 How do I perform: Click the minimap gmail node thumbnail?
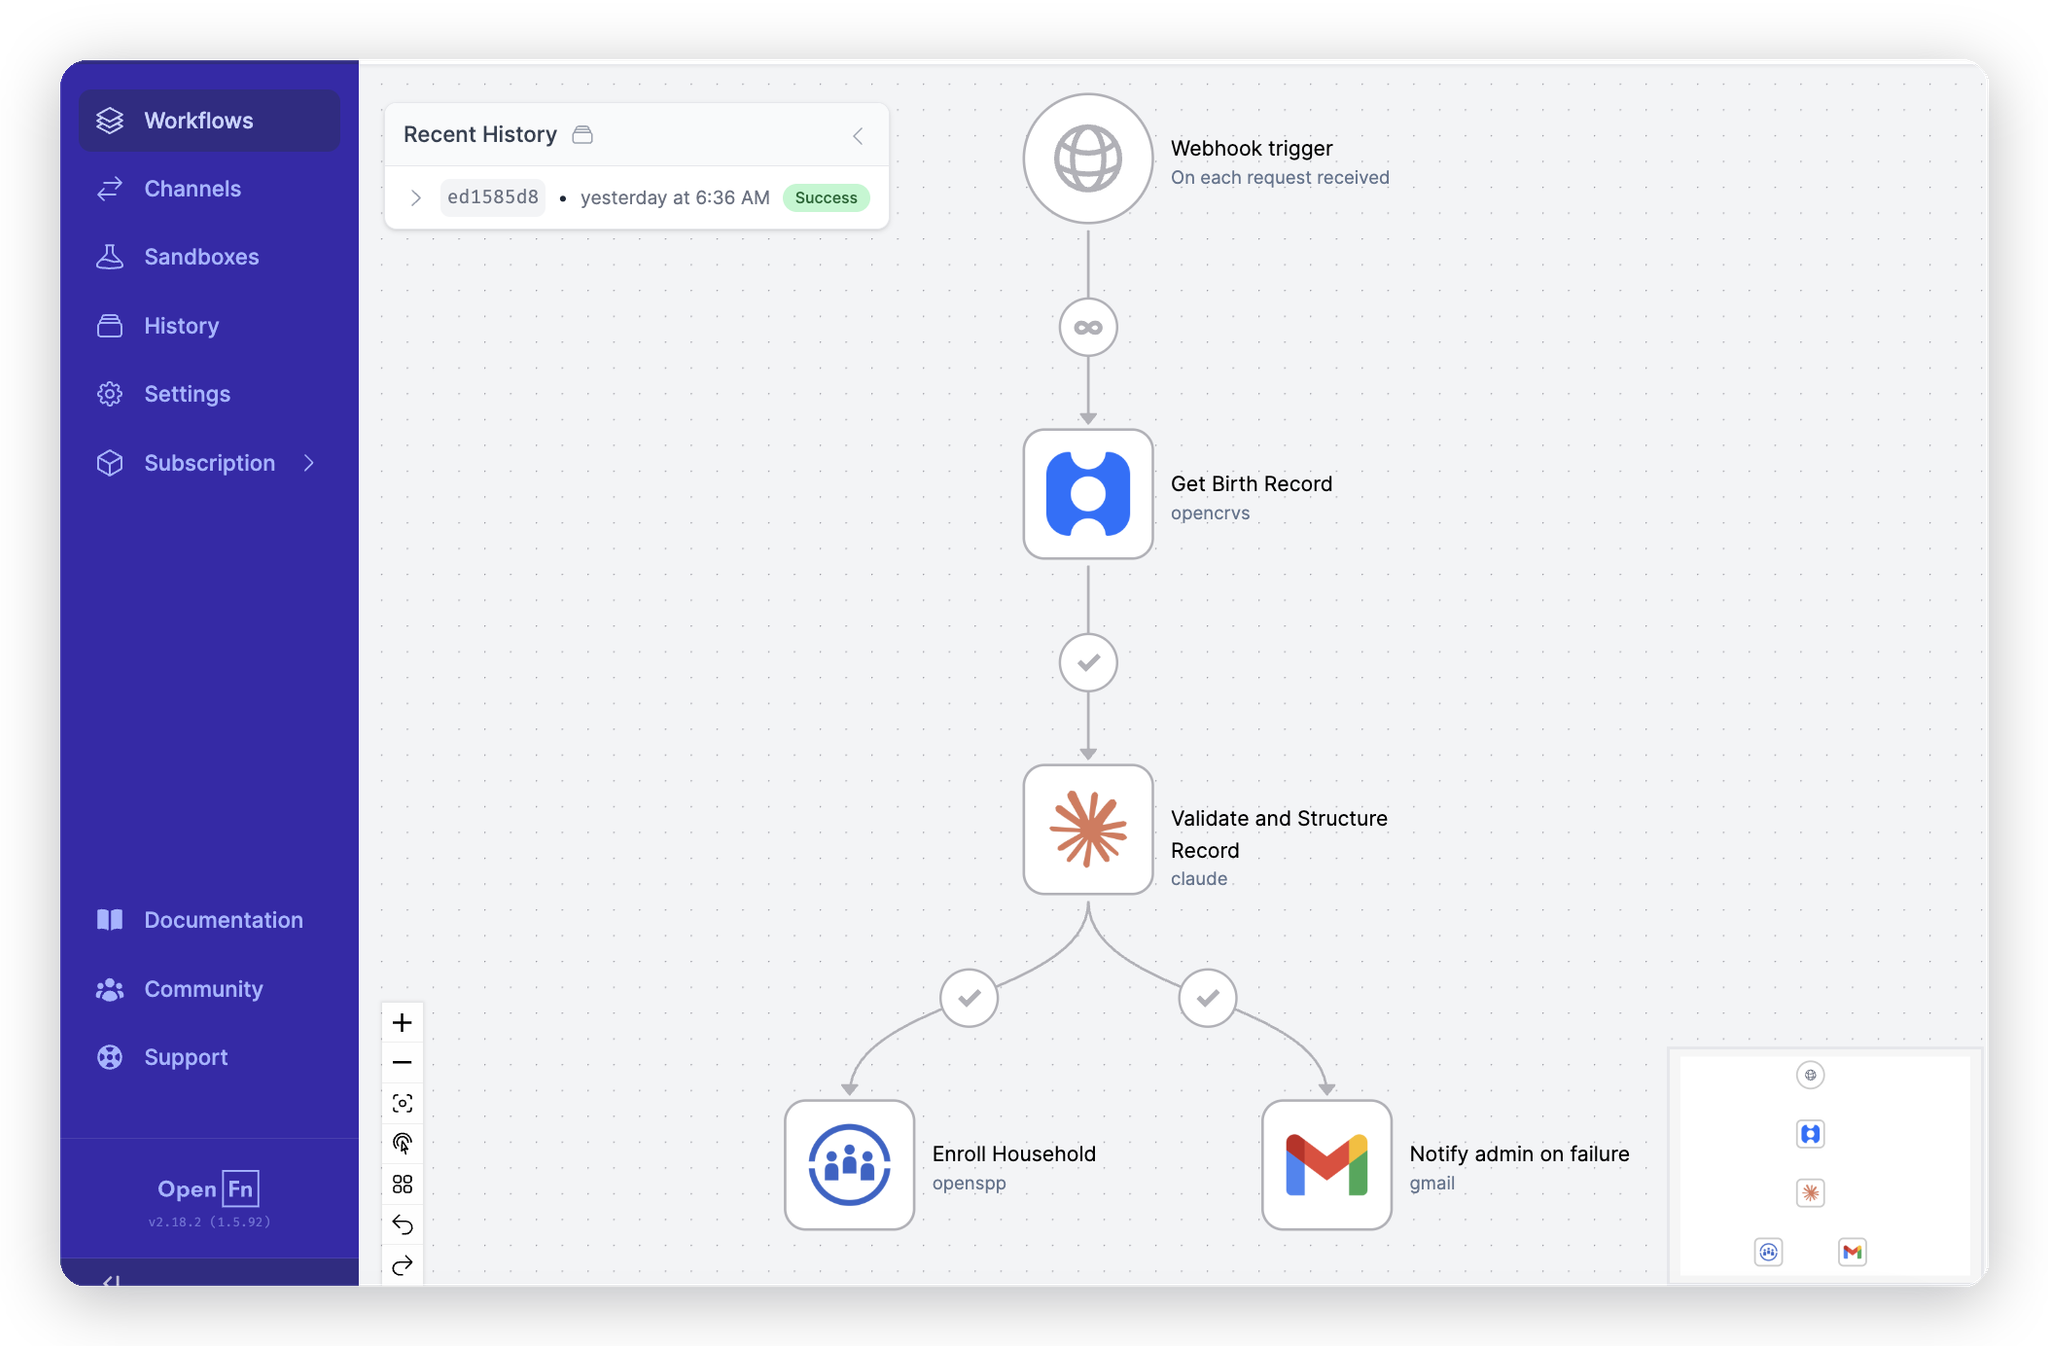(x=1853, y=1252)
